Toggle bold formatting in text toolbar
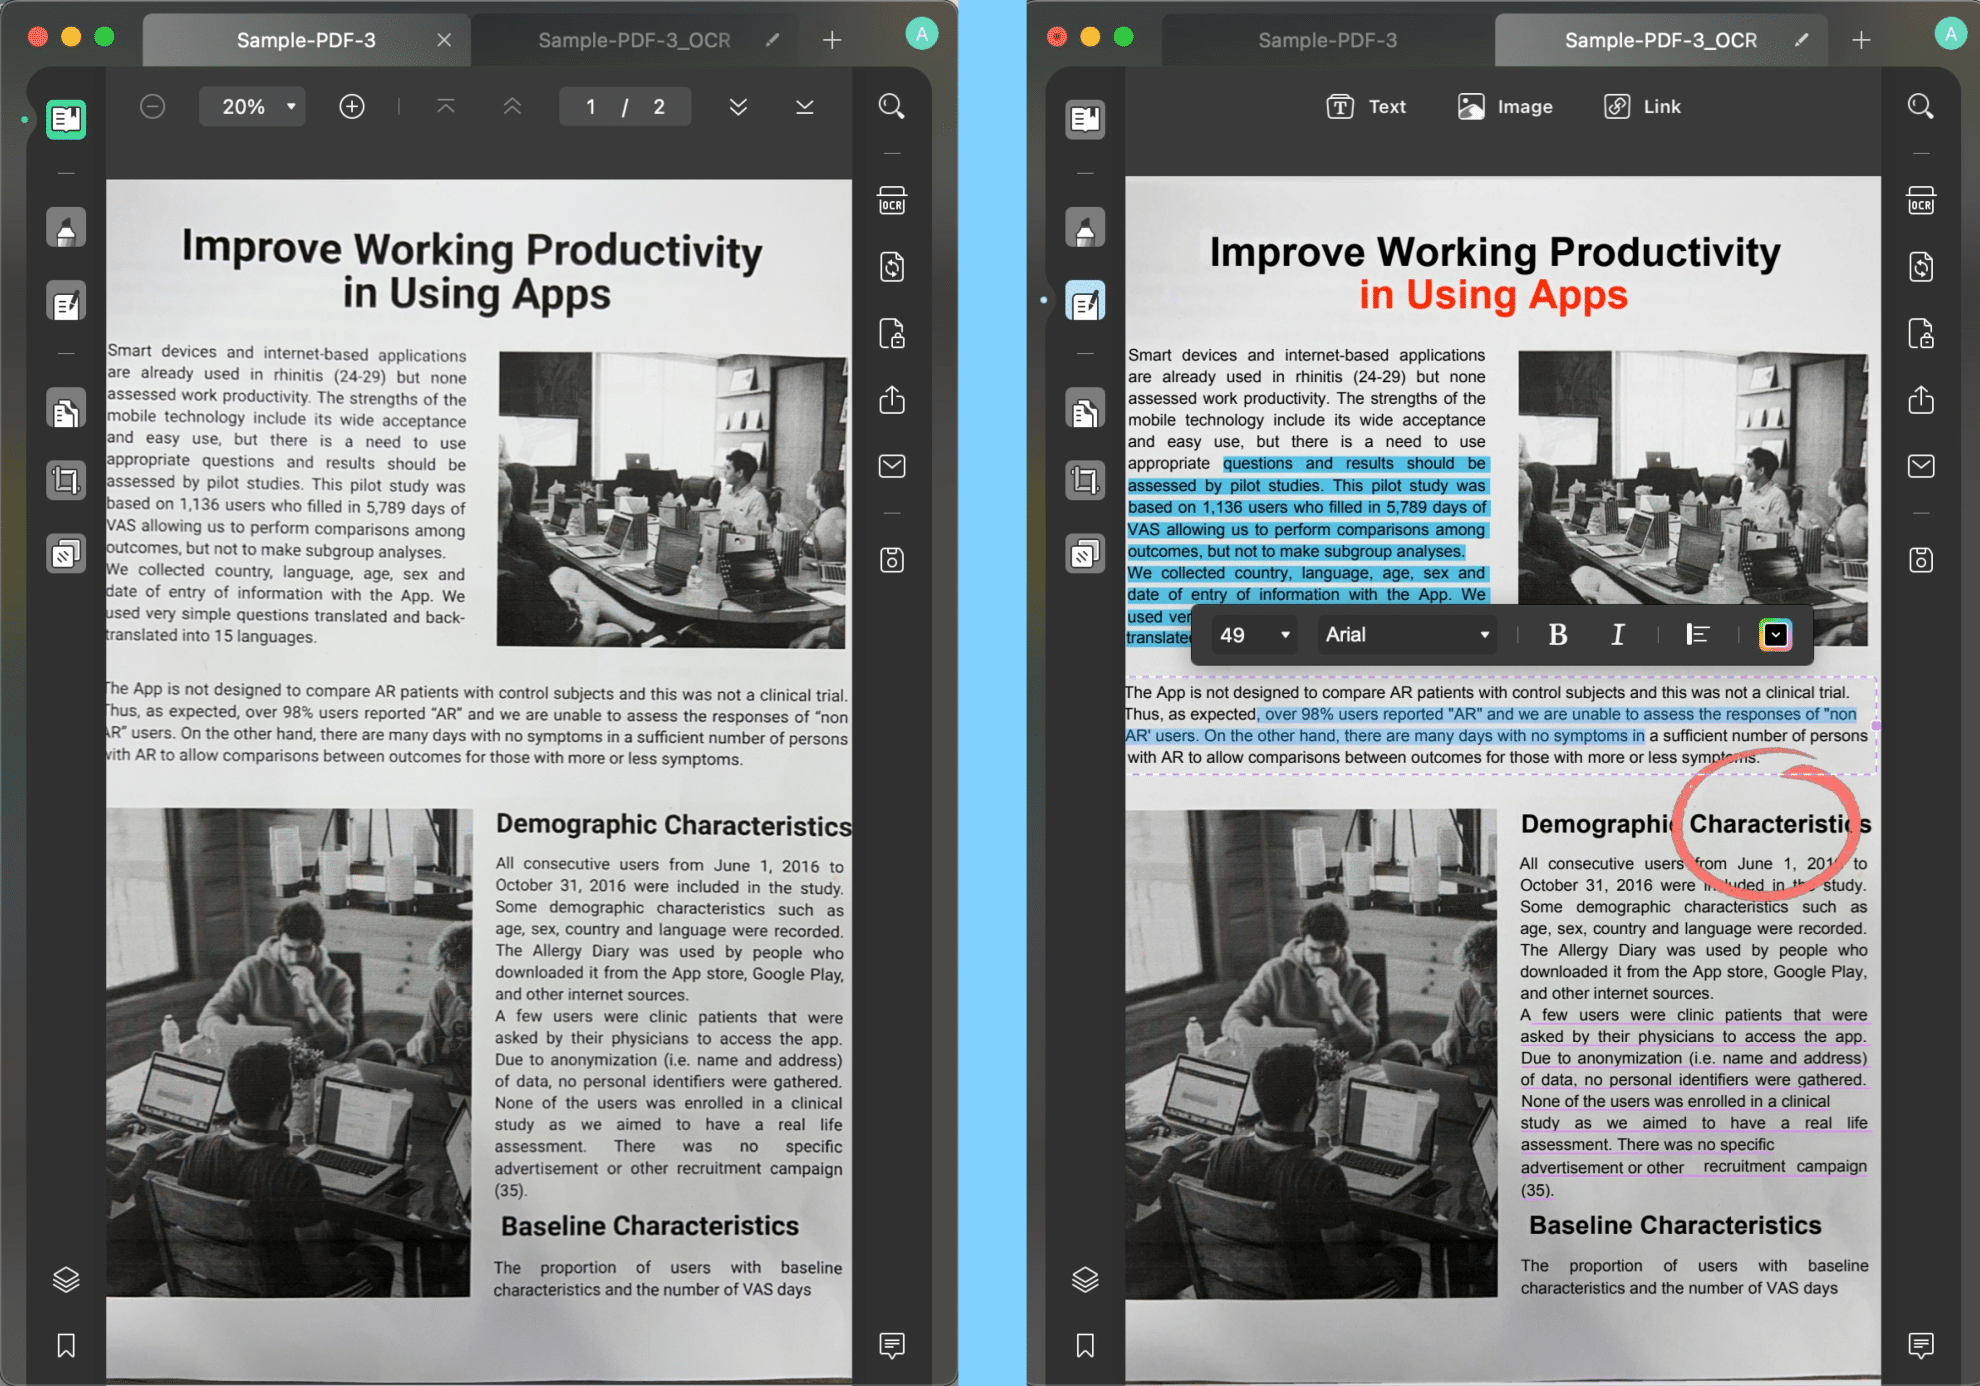 [1557, 634]
